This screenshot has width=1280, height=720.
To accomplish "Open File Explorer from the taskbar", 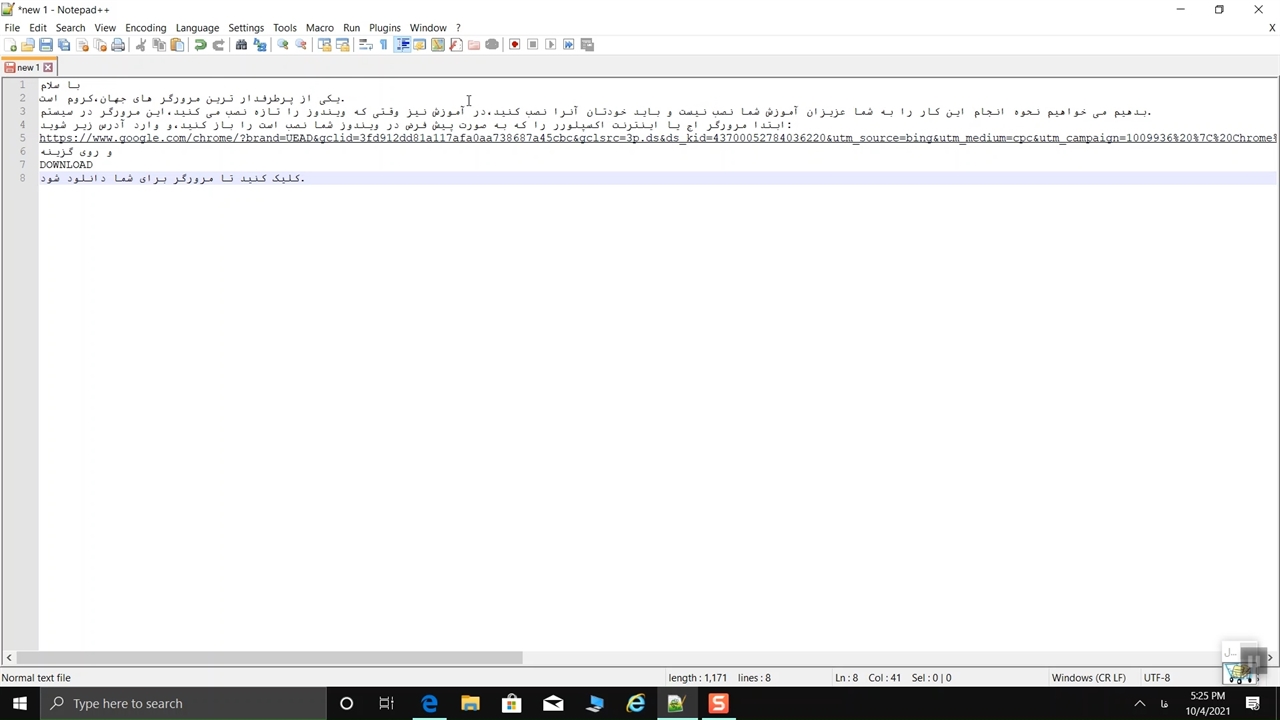I will coord(470,704).
